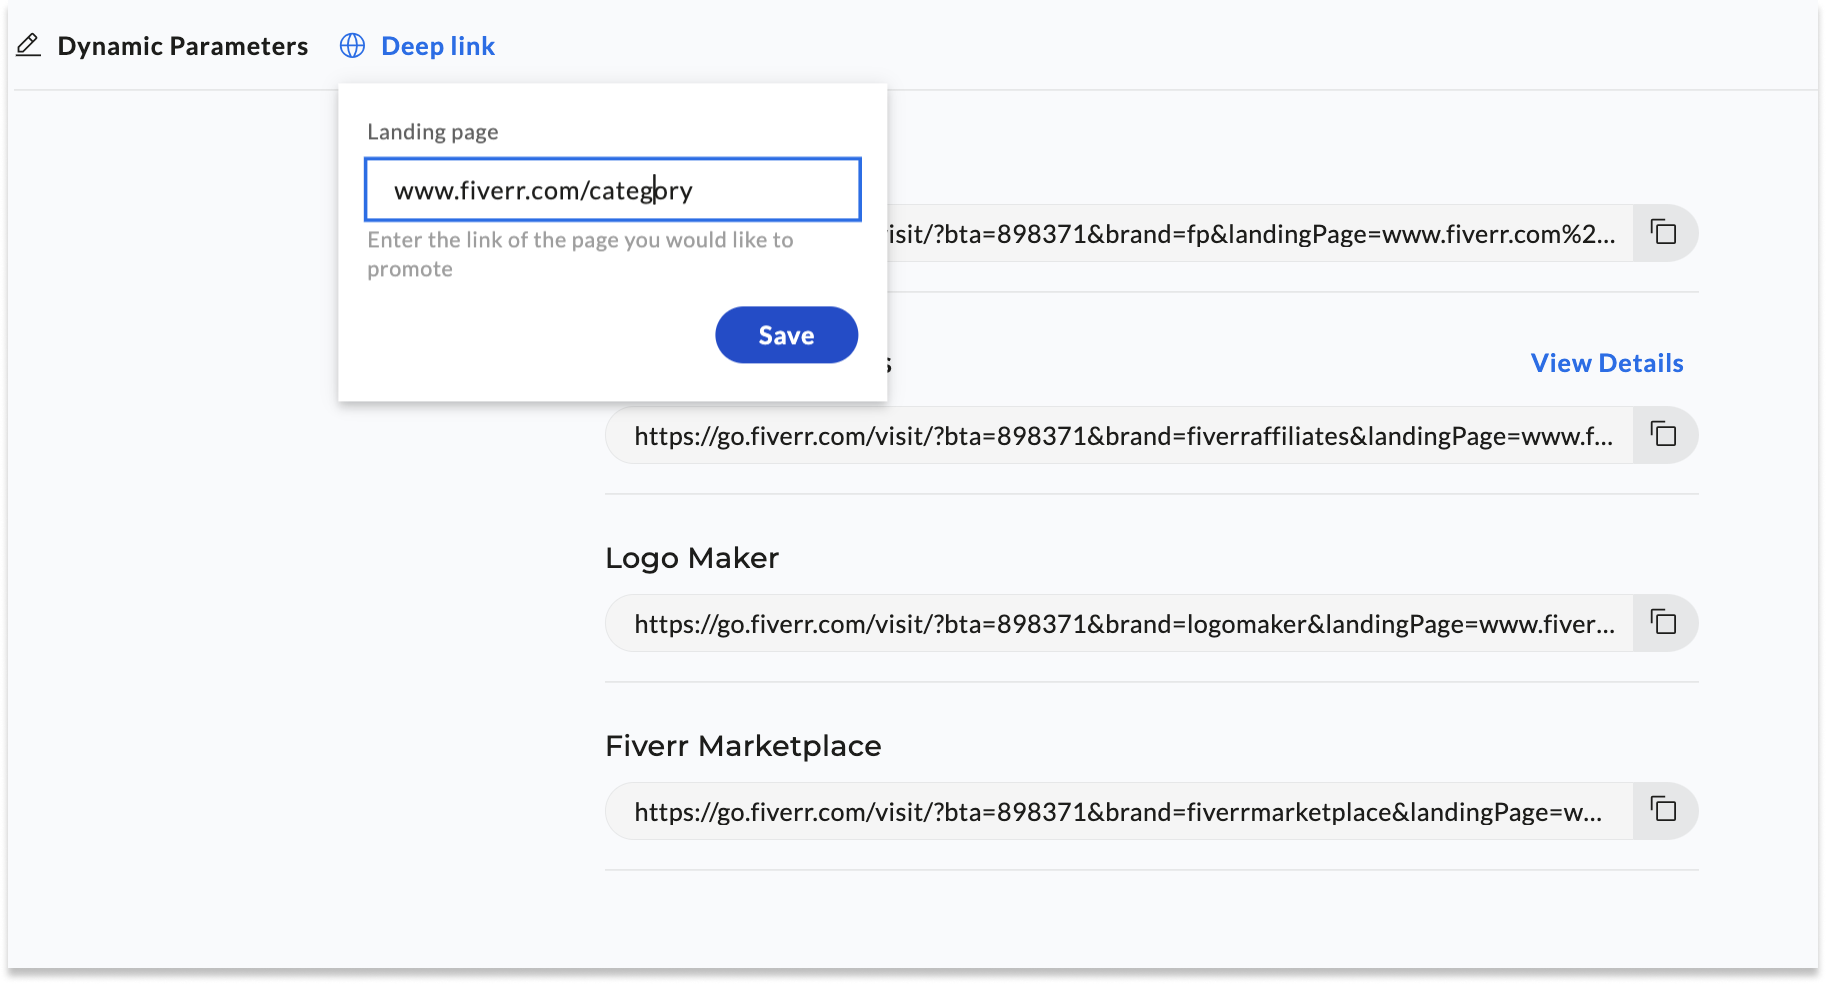Viewport: 1826px width, 984px height.
Task: Click the pencil icon beside Dynamic Parameters
Action: [29, 46]
